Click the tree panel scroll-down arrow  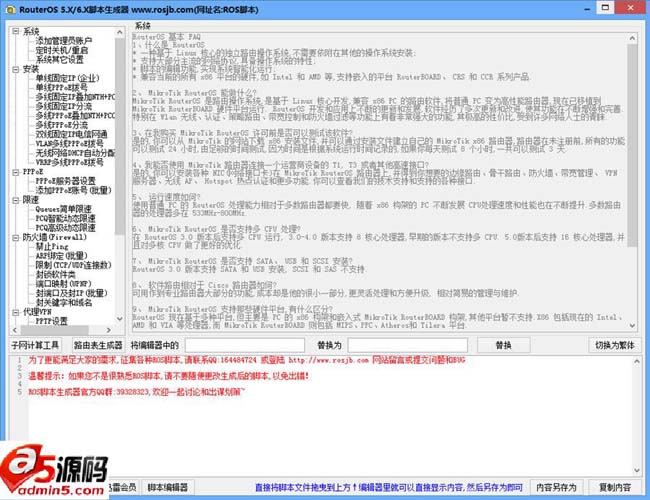(x=120, y=319)
